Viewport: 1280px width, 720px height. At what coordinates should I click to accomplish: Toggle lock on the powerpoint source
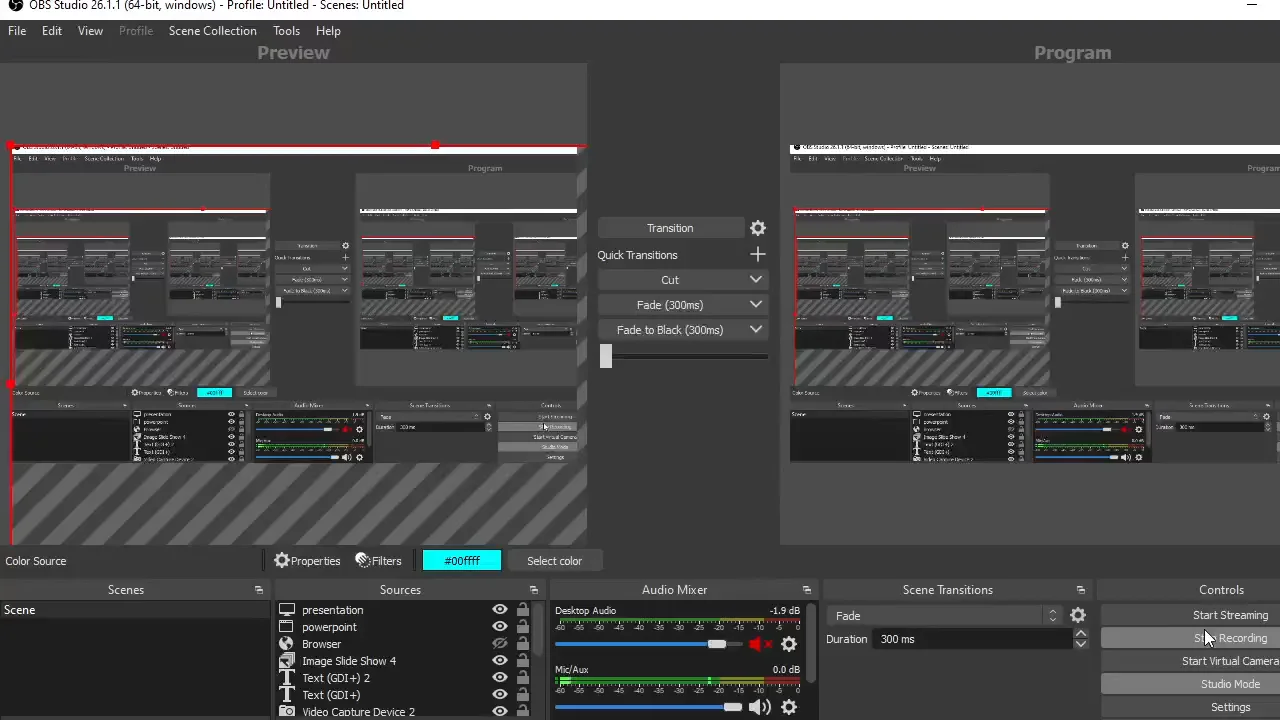[x=523, y=627]
